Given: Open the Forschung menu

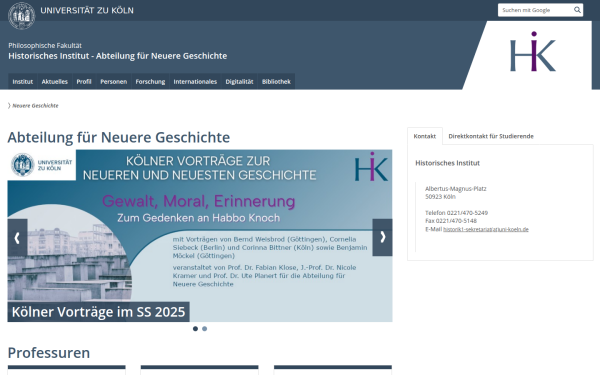Looking at the screenshot, I should (x=150, y=82).
